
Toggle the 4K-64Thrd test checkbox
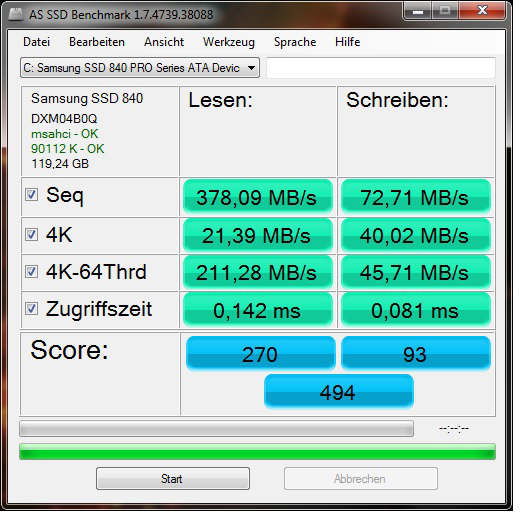pos(31,272)
